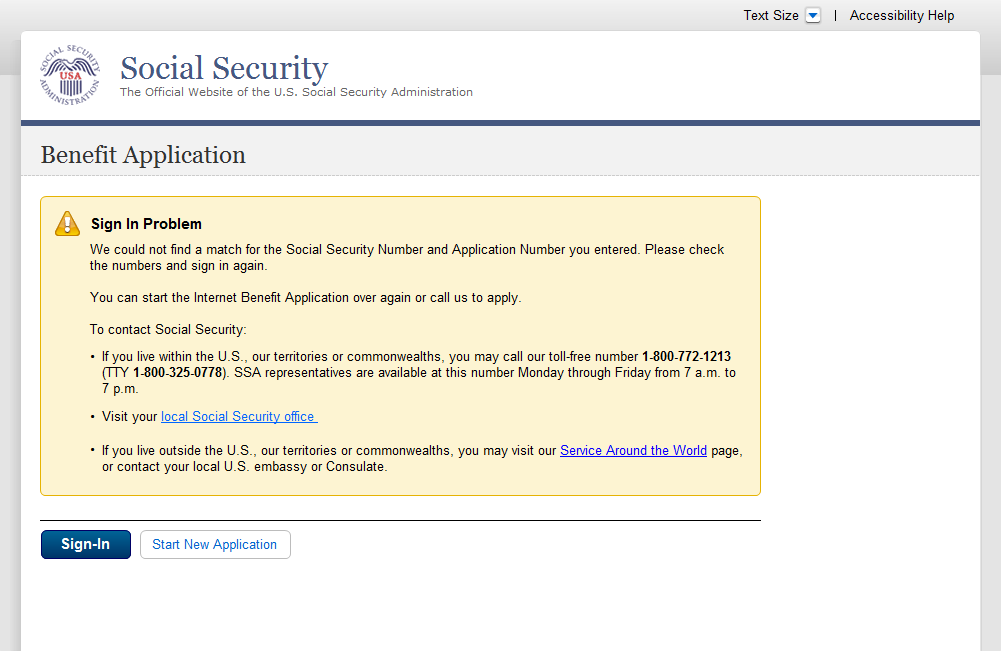Follow the local Social Security office link

point(238,417)
